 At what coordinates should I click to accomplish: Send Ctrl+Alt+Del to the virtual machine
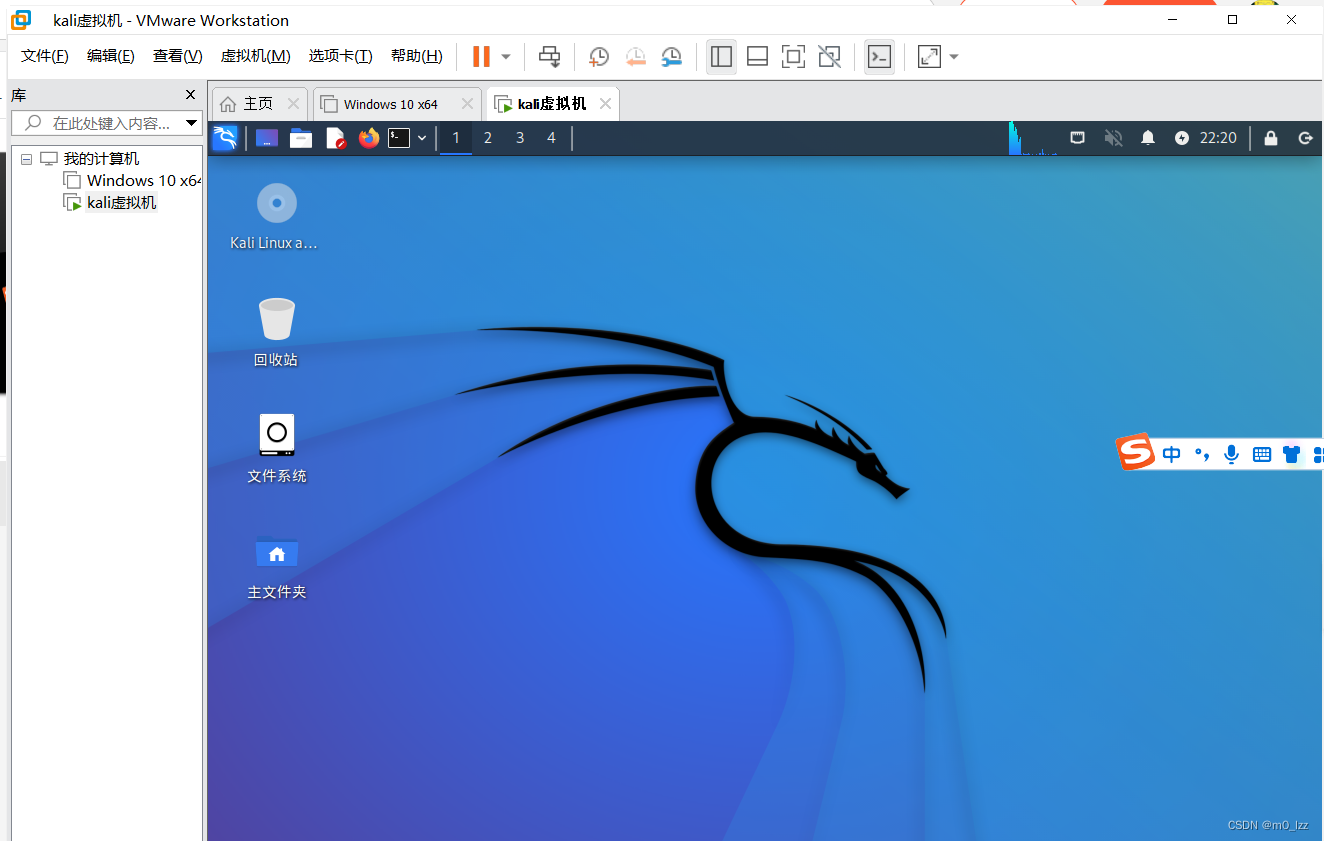click(x=550, y=57)
